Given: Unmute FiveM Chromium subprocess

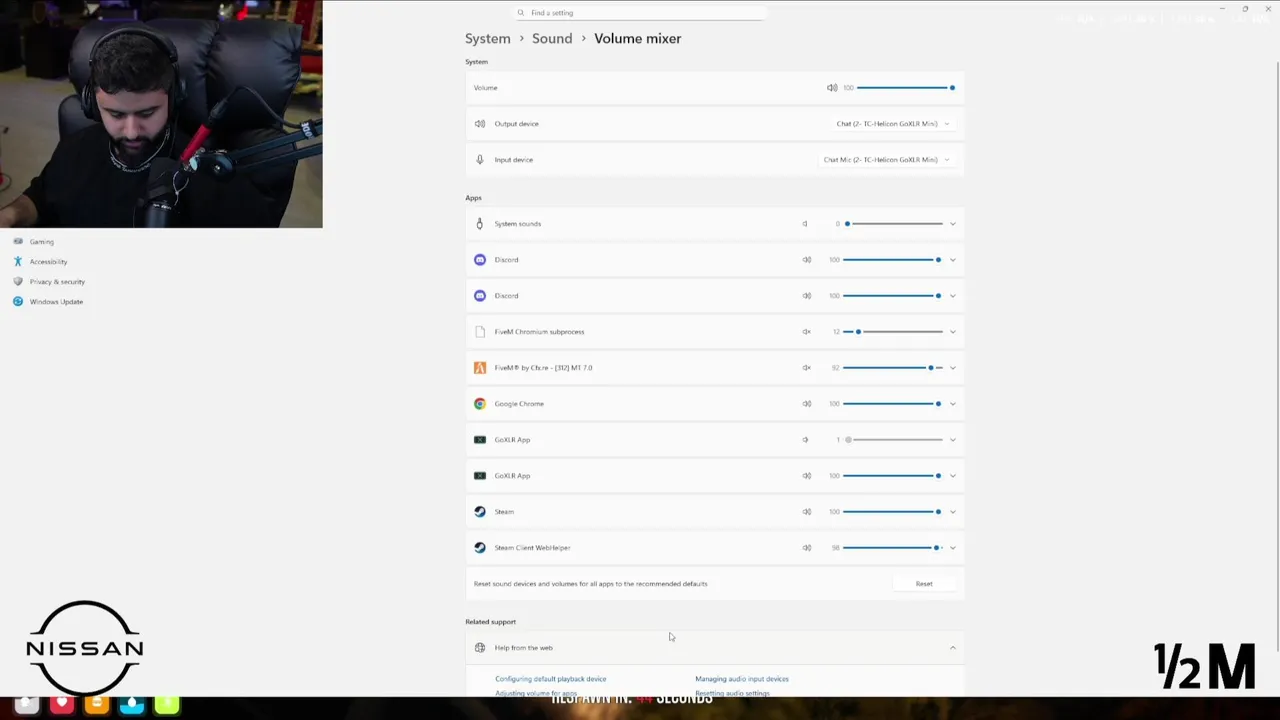Looking at the screenshot, I should [x=806, y=332].
